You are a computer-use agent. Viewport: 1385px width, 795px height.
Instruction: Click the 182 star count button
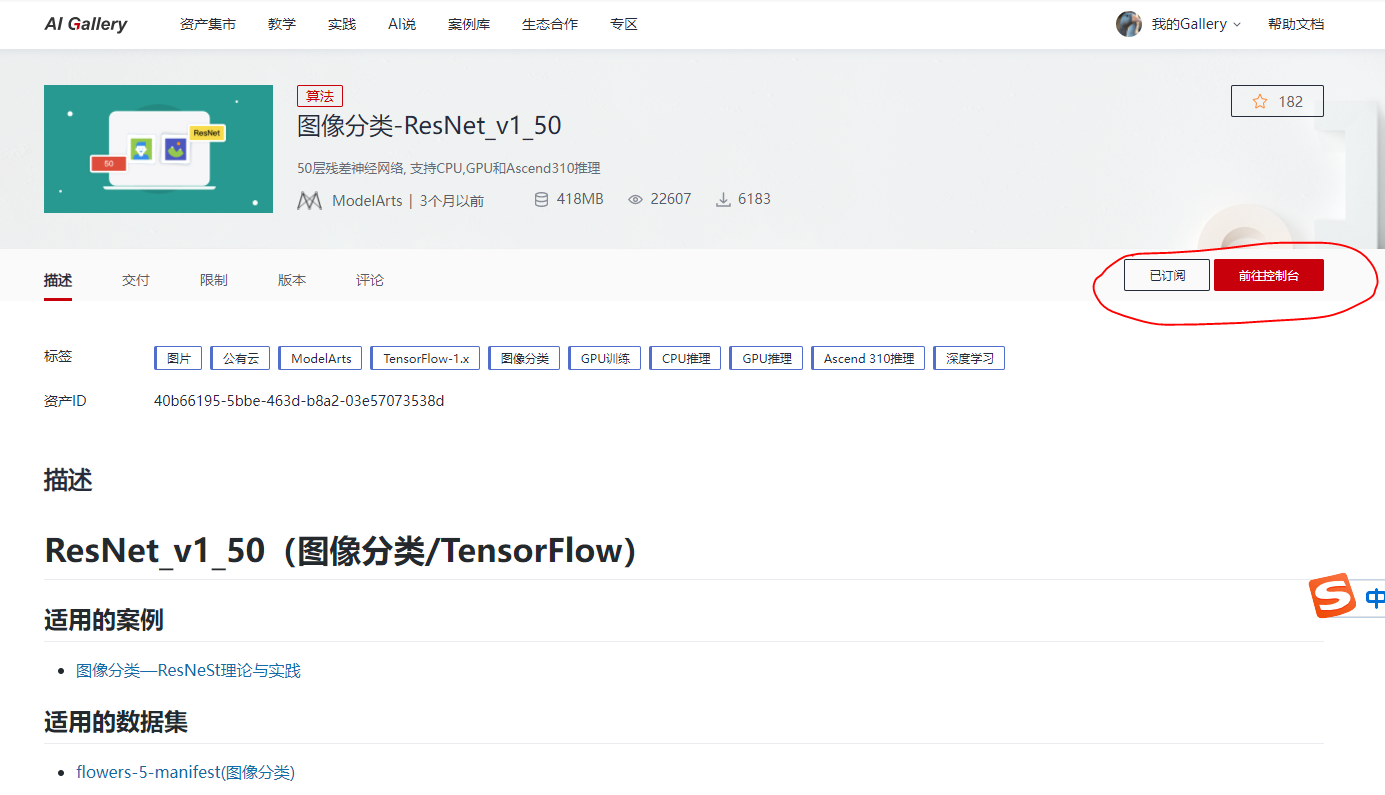tap(1277, 101)
